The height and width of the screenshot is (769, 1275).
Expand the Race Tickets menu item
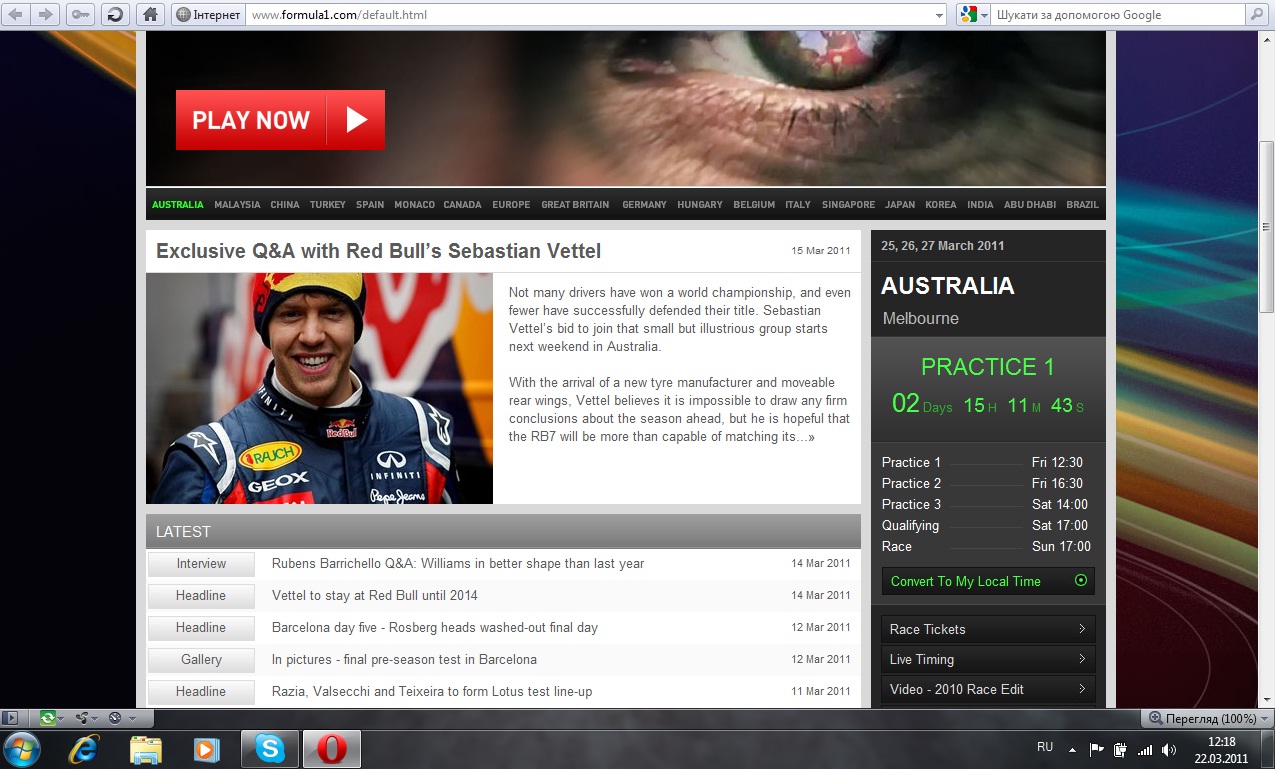(988, 629)
